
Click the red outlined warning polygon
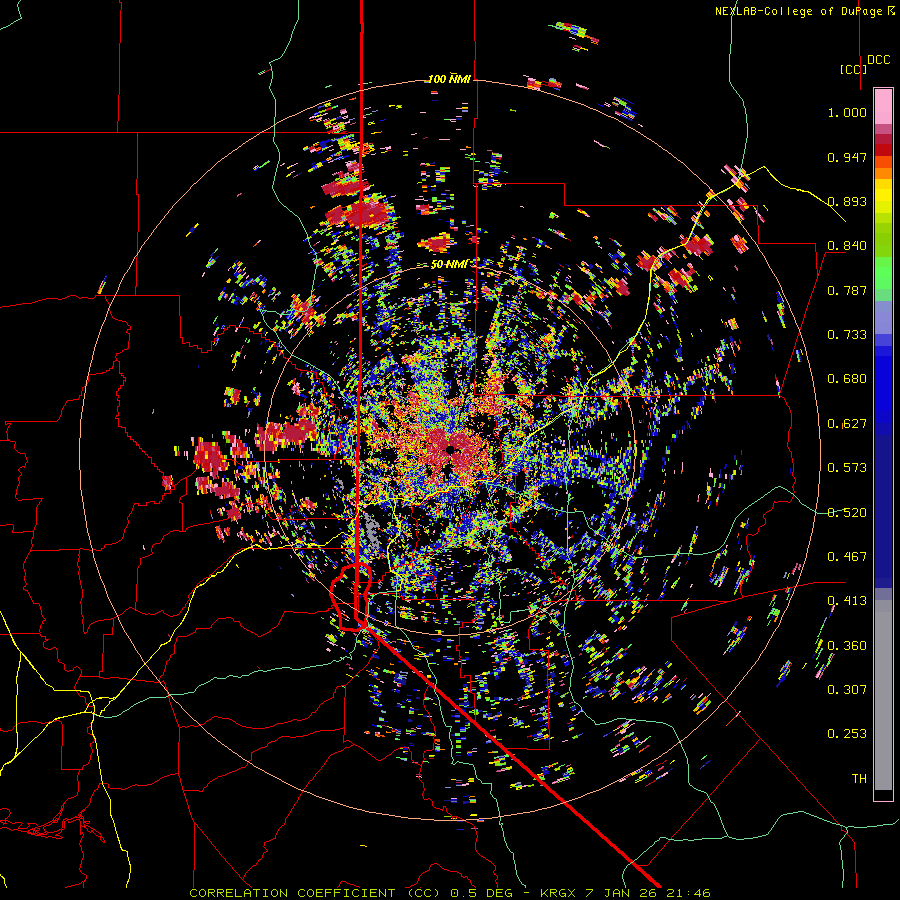coord(351,597)
